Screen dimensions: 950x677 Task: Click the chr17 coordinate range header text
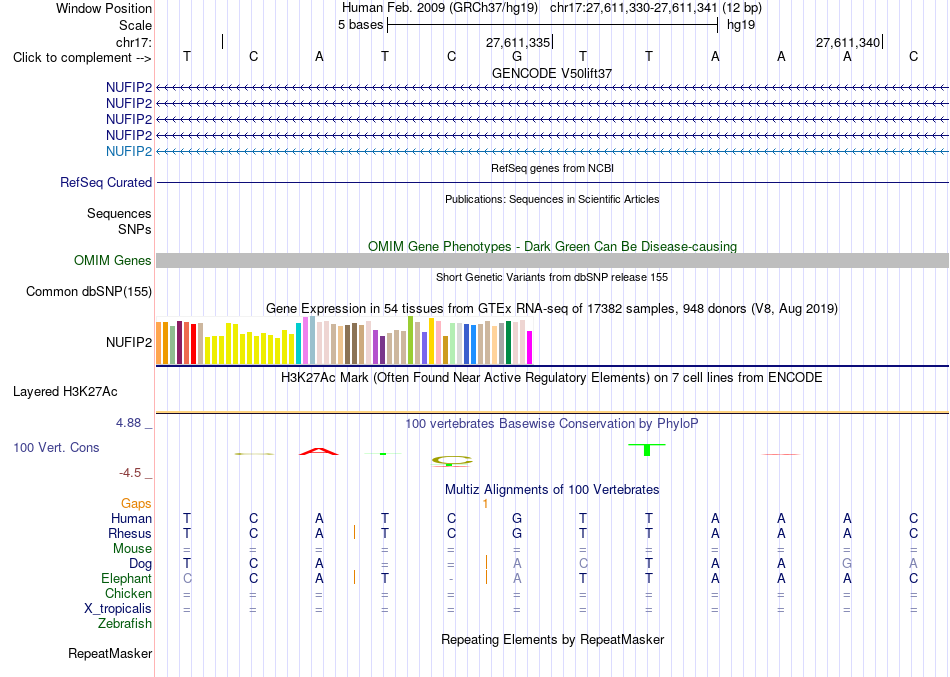click(656, 8)
